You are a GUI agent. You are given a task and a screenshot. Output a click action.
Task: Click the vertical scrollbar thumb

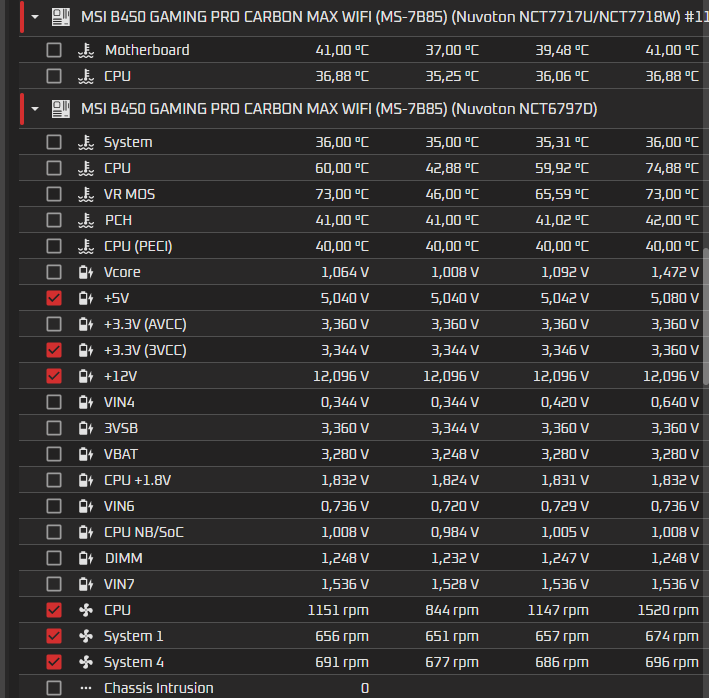pyautogui.click(x=705, y=316)
